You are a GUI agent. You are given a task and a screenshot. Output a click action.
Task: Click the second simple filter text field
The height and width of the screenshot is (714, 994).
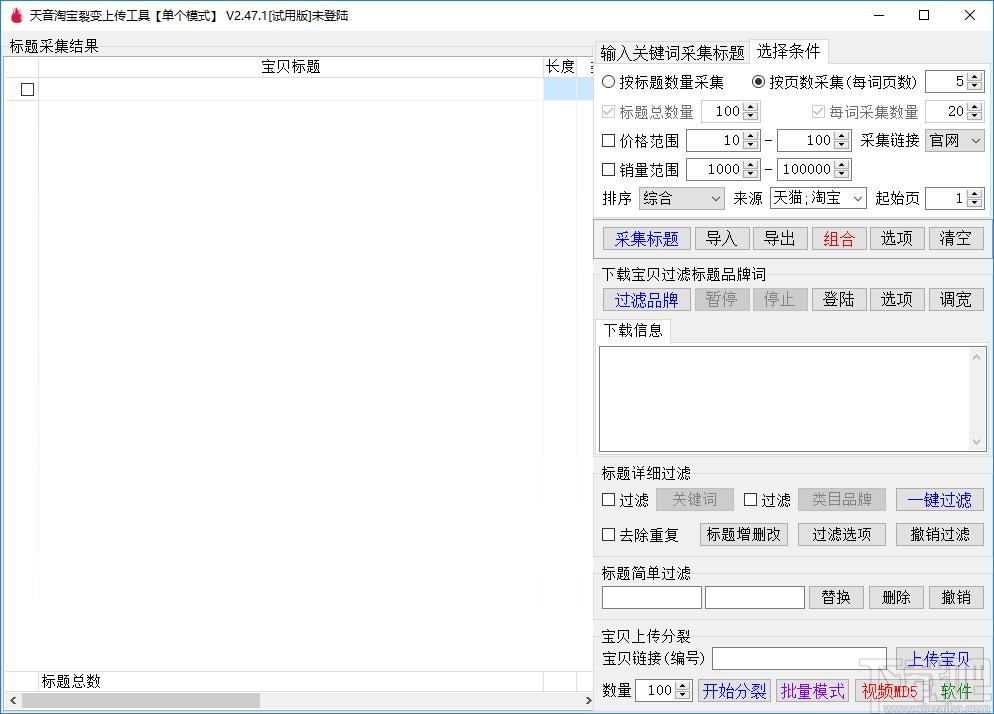[x=755, y=597]
